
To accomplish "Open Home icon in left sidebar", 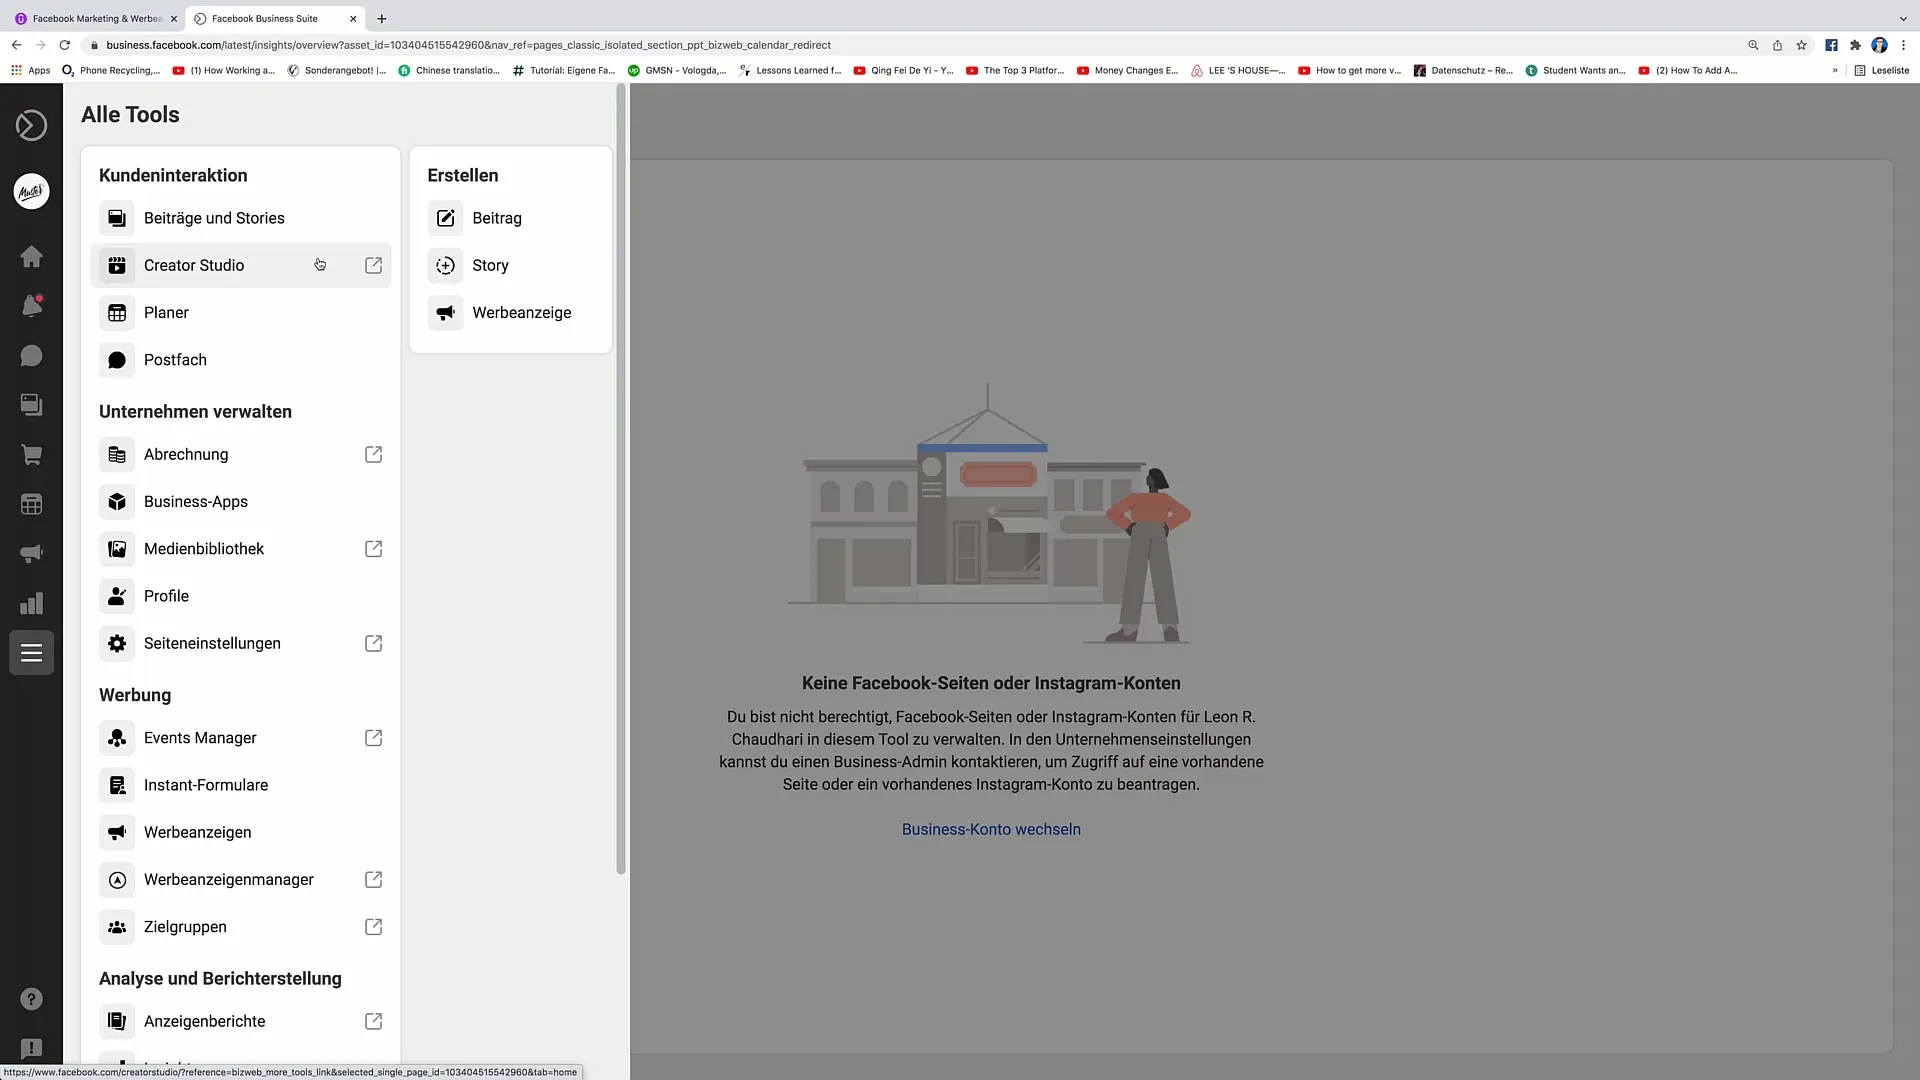I will click(x=31, y=257).
